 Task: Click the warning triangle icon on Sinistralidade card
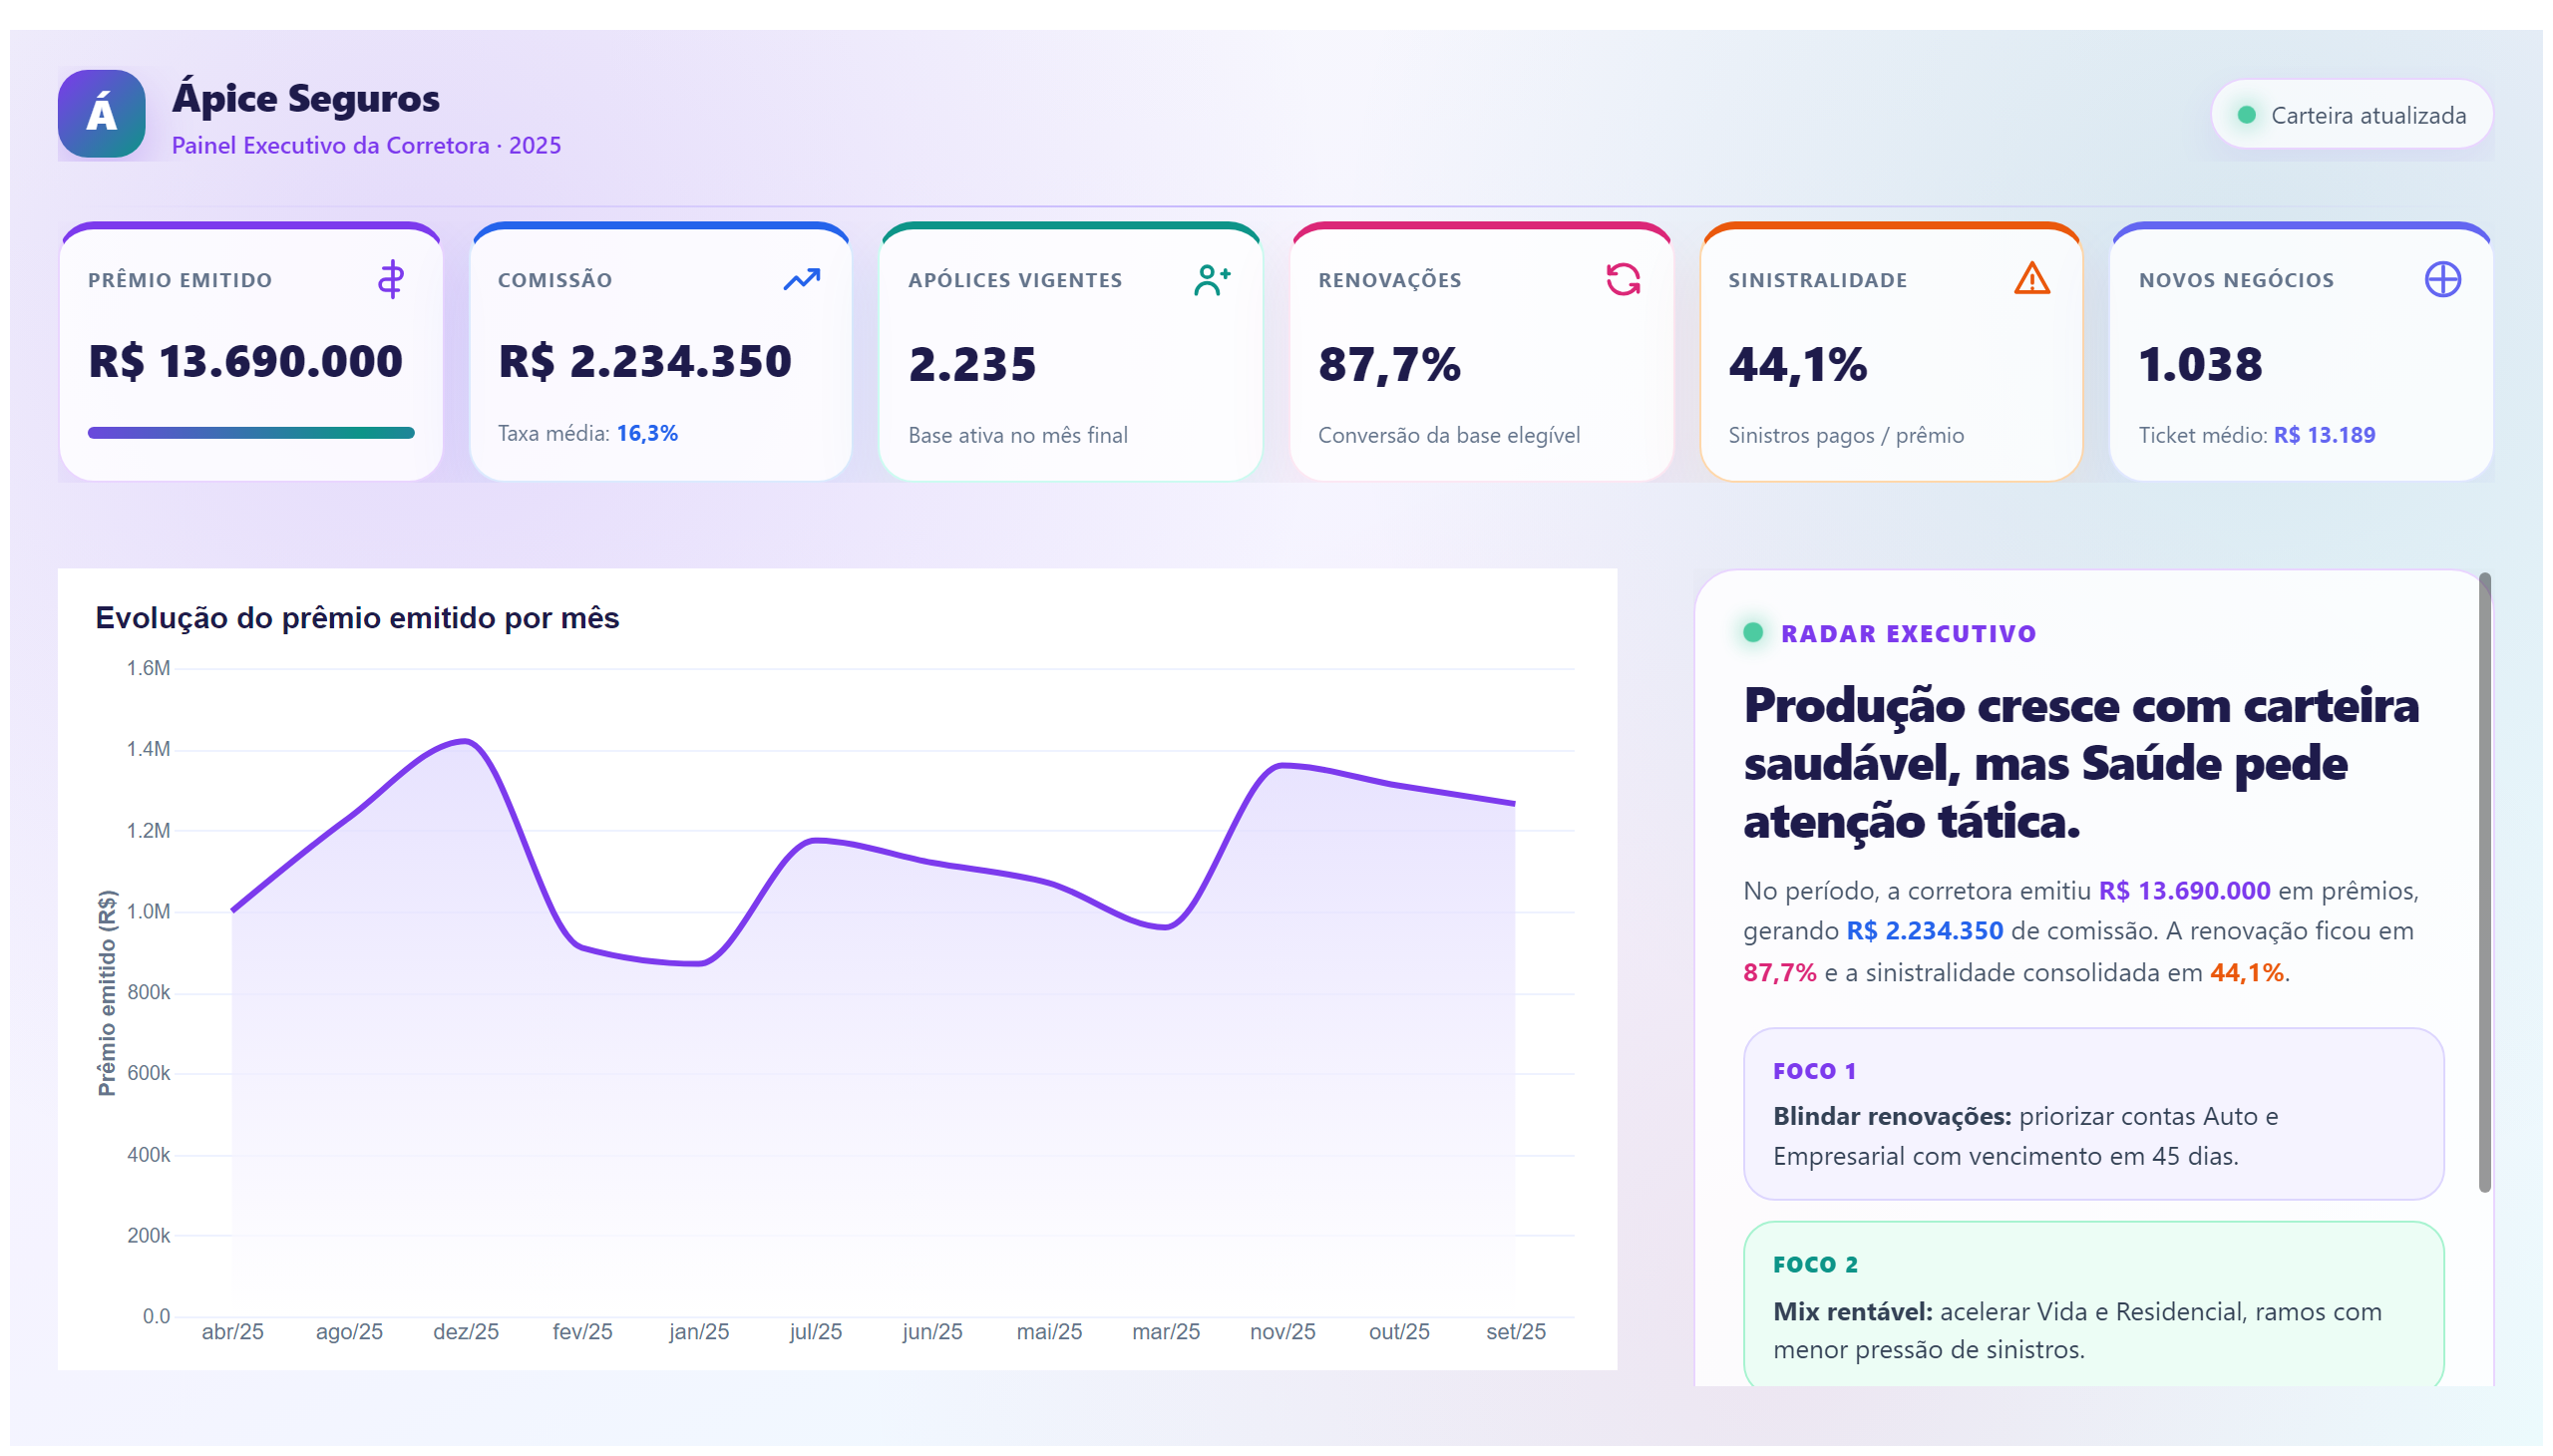[x=2031, y=279]
